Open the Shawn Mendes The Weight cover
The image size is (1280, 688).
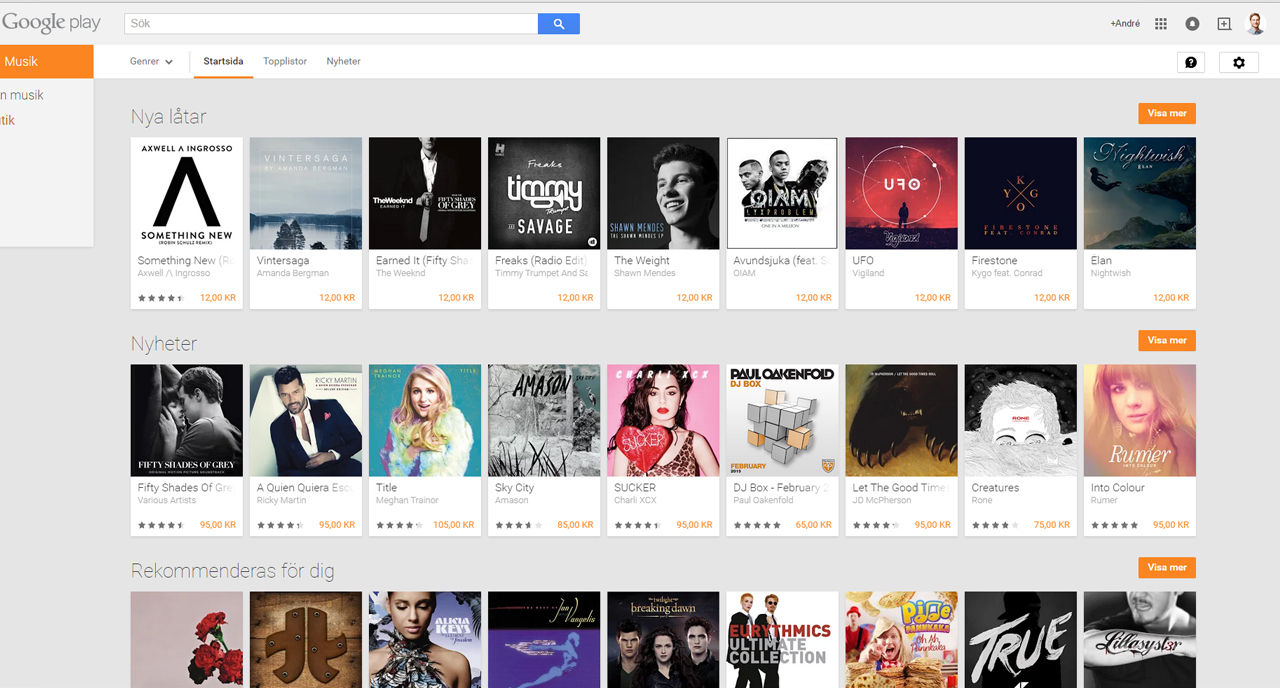663,193
